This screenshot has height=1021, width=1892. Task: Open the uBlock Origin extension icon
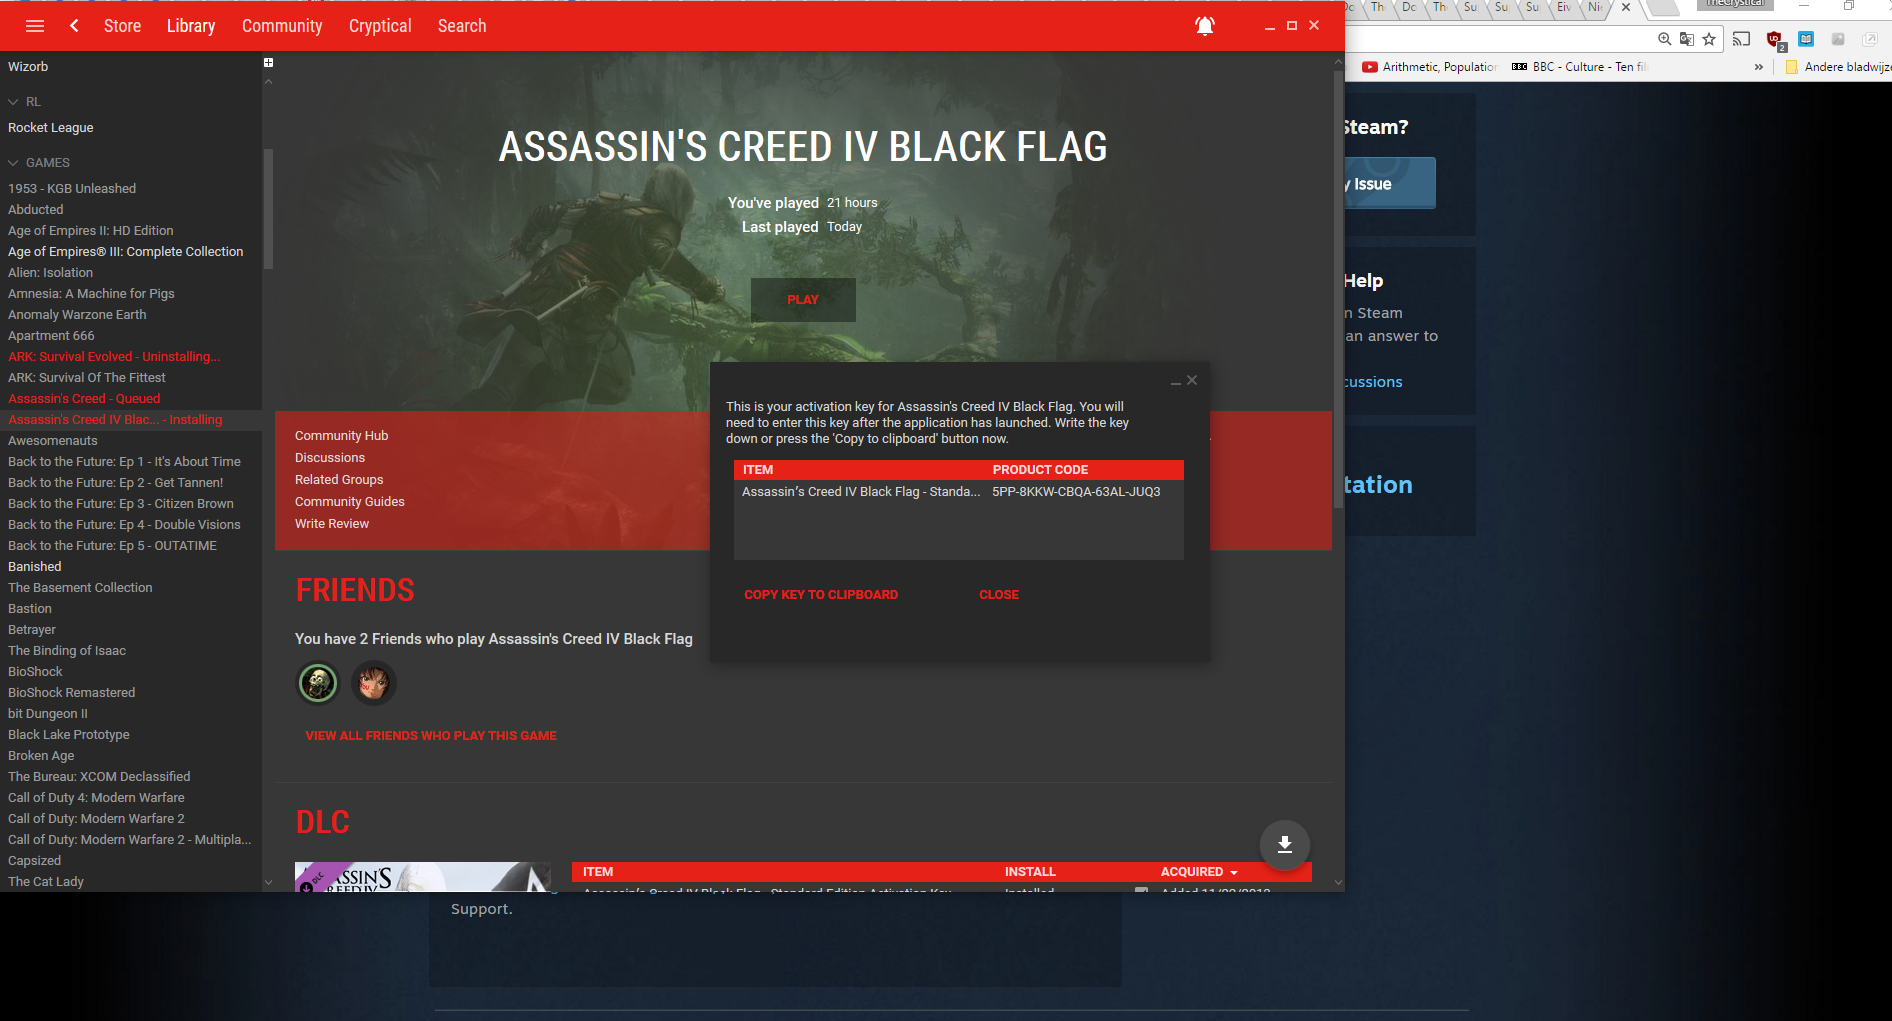(1775, 40)
